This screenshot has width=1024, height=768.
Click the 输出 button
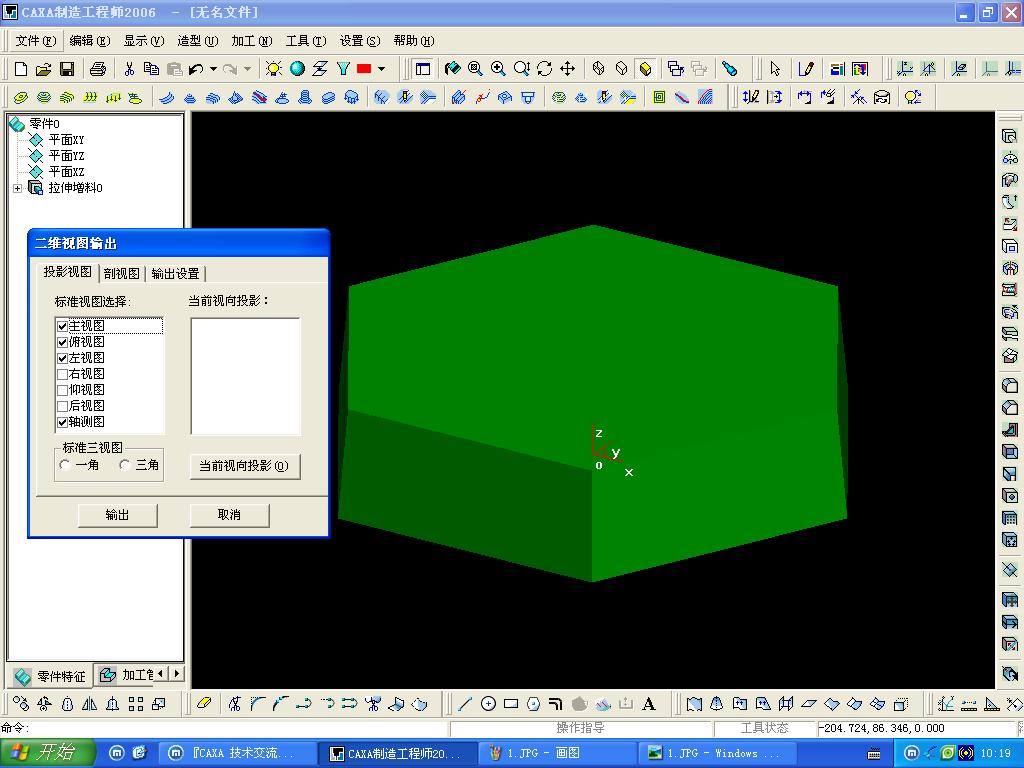pos(118,515)
